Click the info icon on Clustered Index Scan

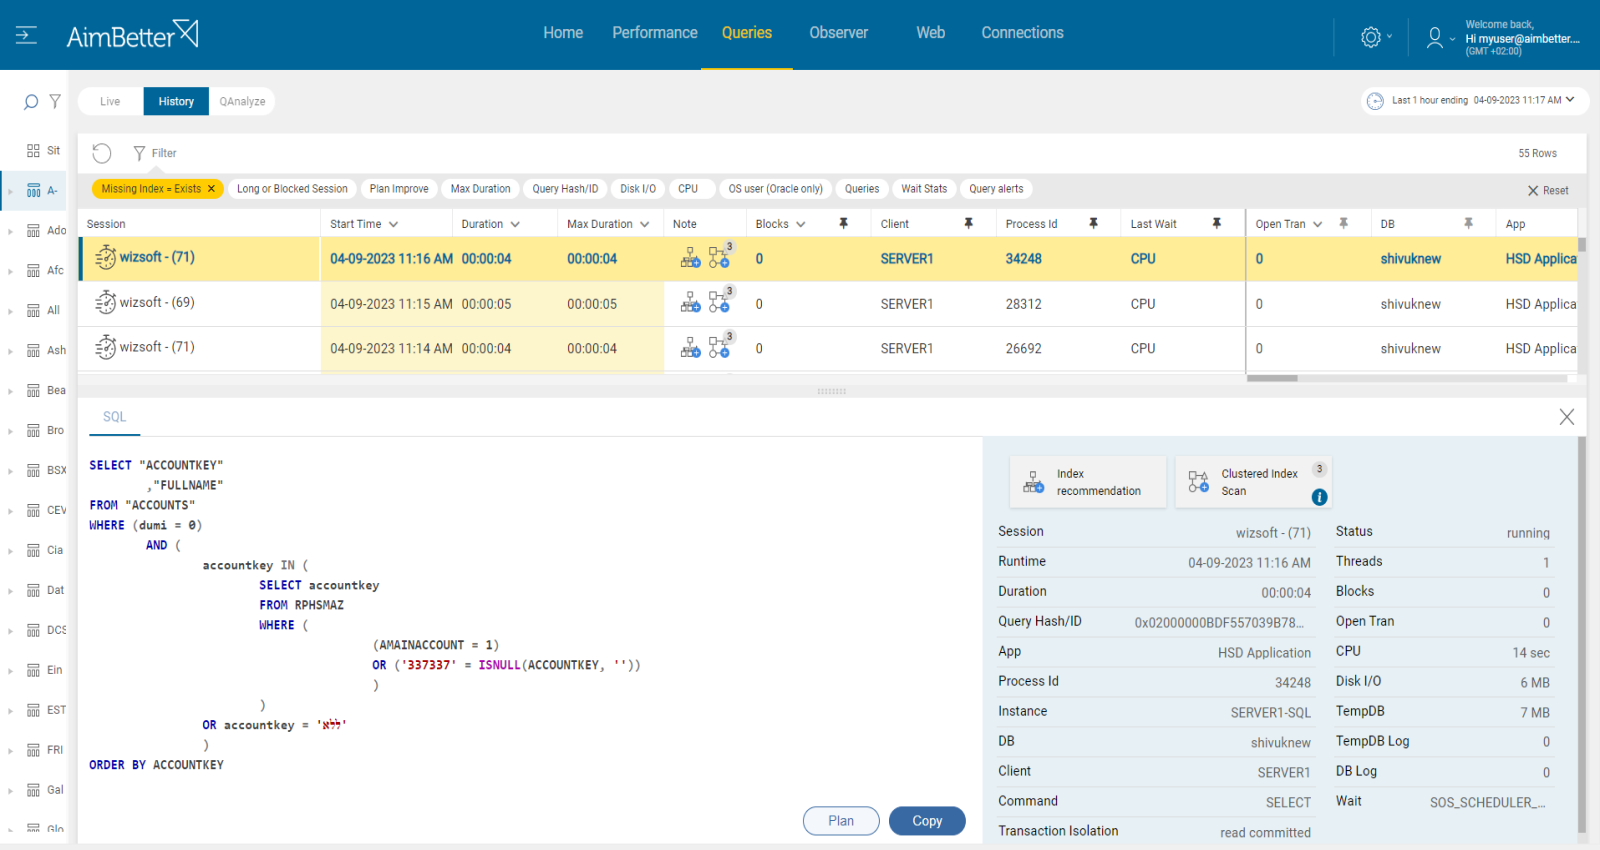pyautogui.click(x=1319, y=497)
